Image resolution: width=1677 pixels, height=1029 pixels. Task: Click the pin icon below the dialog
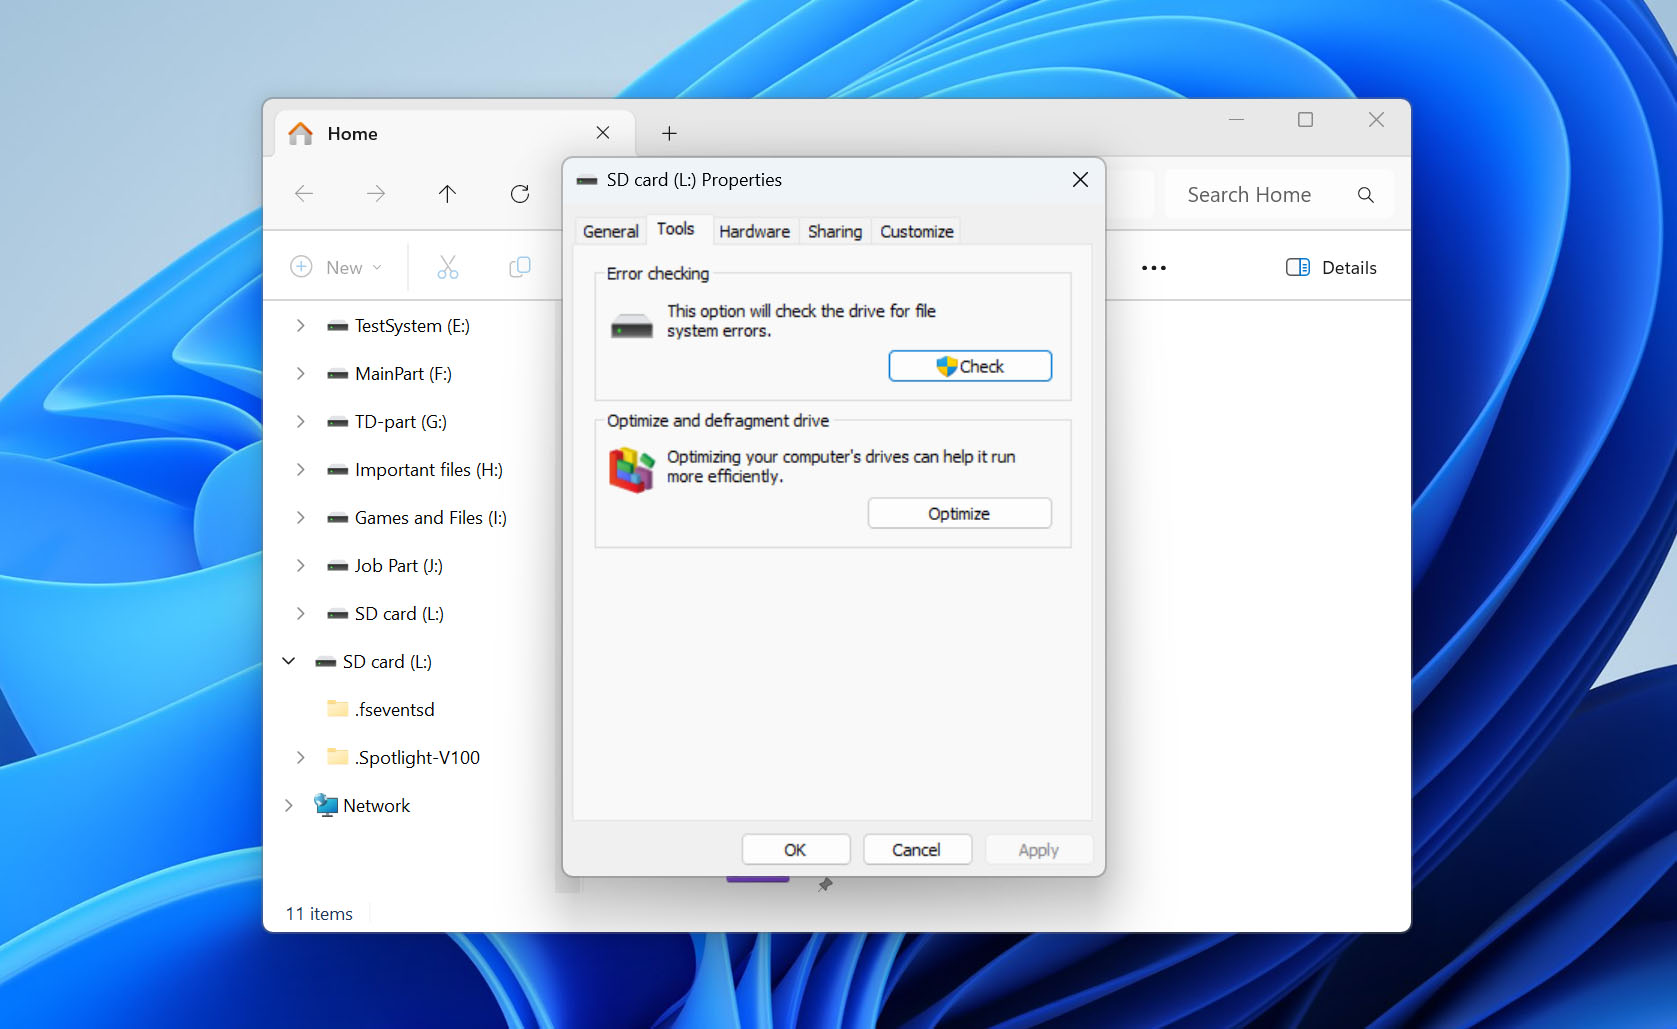point(825,885)
